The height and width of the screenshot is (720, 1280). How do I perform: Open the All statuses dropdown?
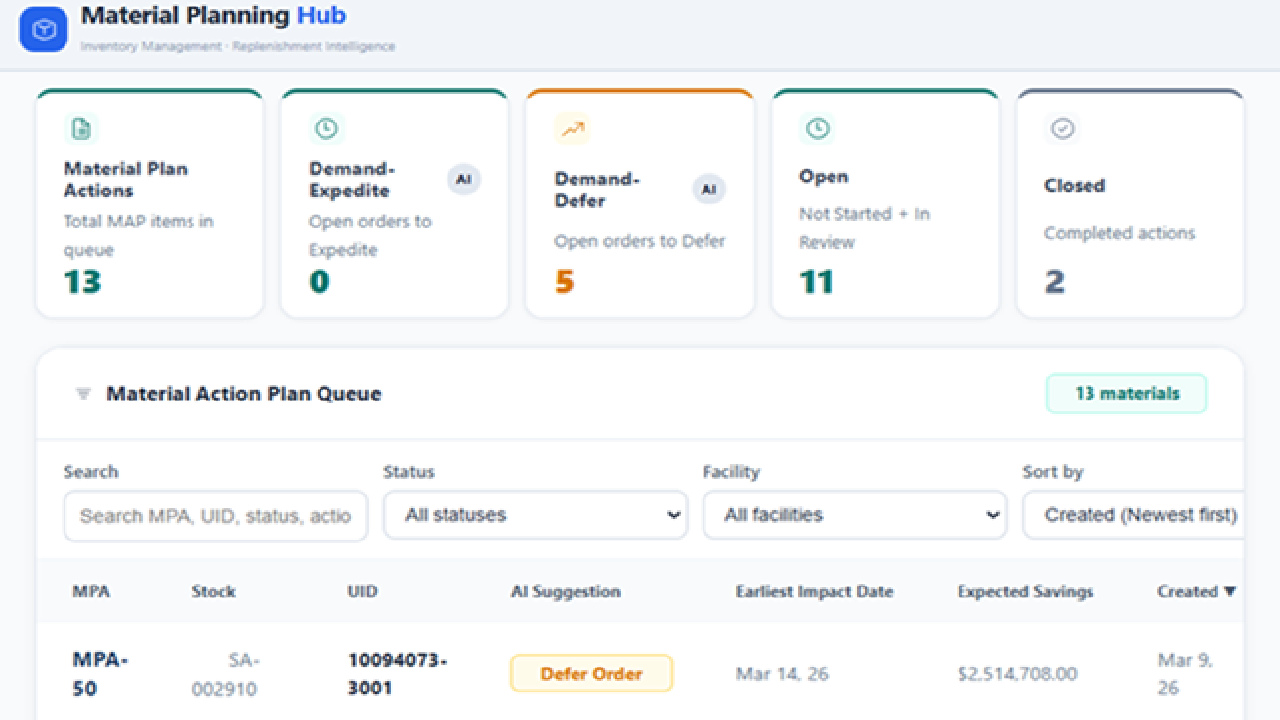pyautogui.click(x=535, y=515)
